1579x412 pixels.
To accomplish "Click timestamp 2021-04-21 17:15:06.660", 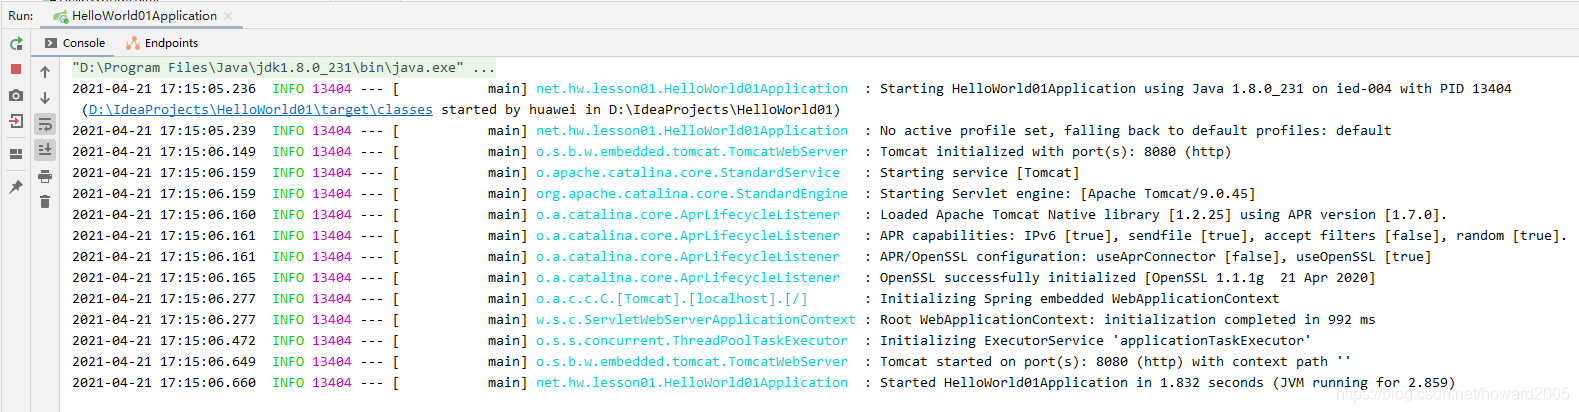I will (x=164, y=383).
